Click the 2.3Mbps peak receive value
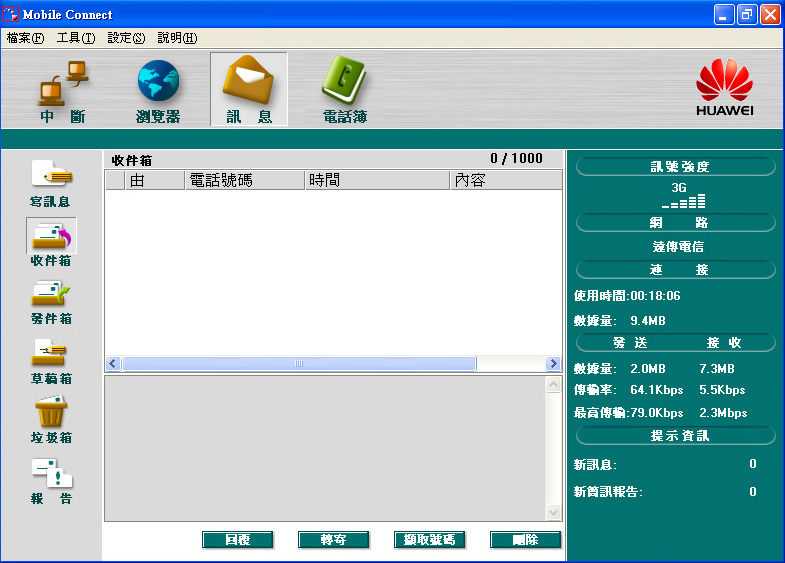 click(x=723, y=413)
